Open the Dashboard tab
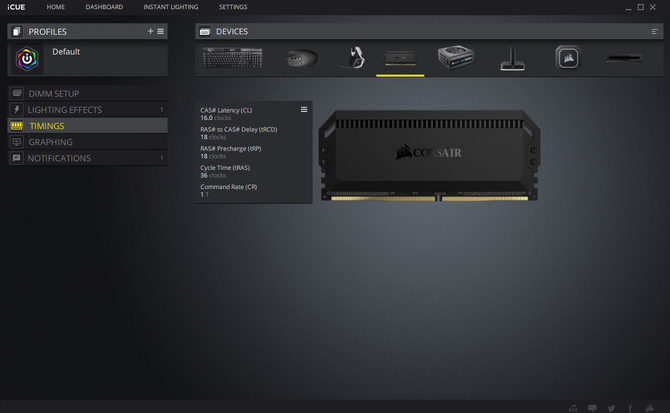Screen dimensions: 670x413 (104, 7)
